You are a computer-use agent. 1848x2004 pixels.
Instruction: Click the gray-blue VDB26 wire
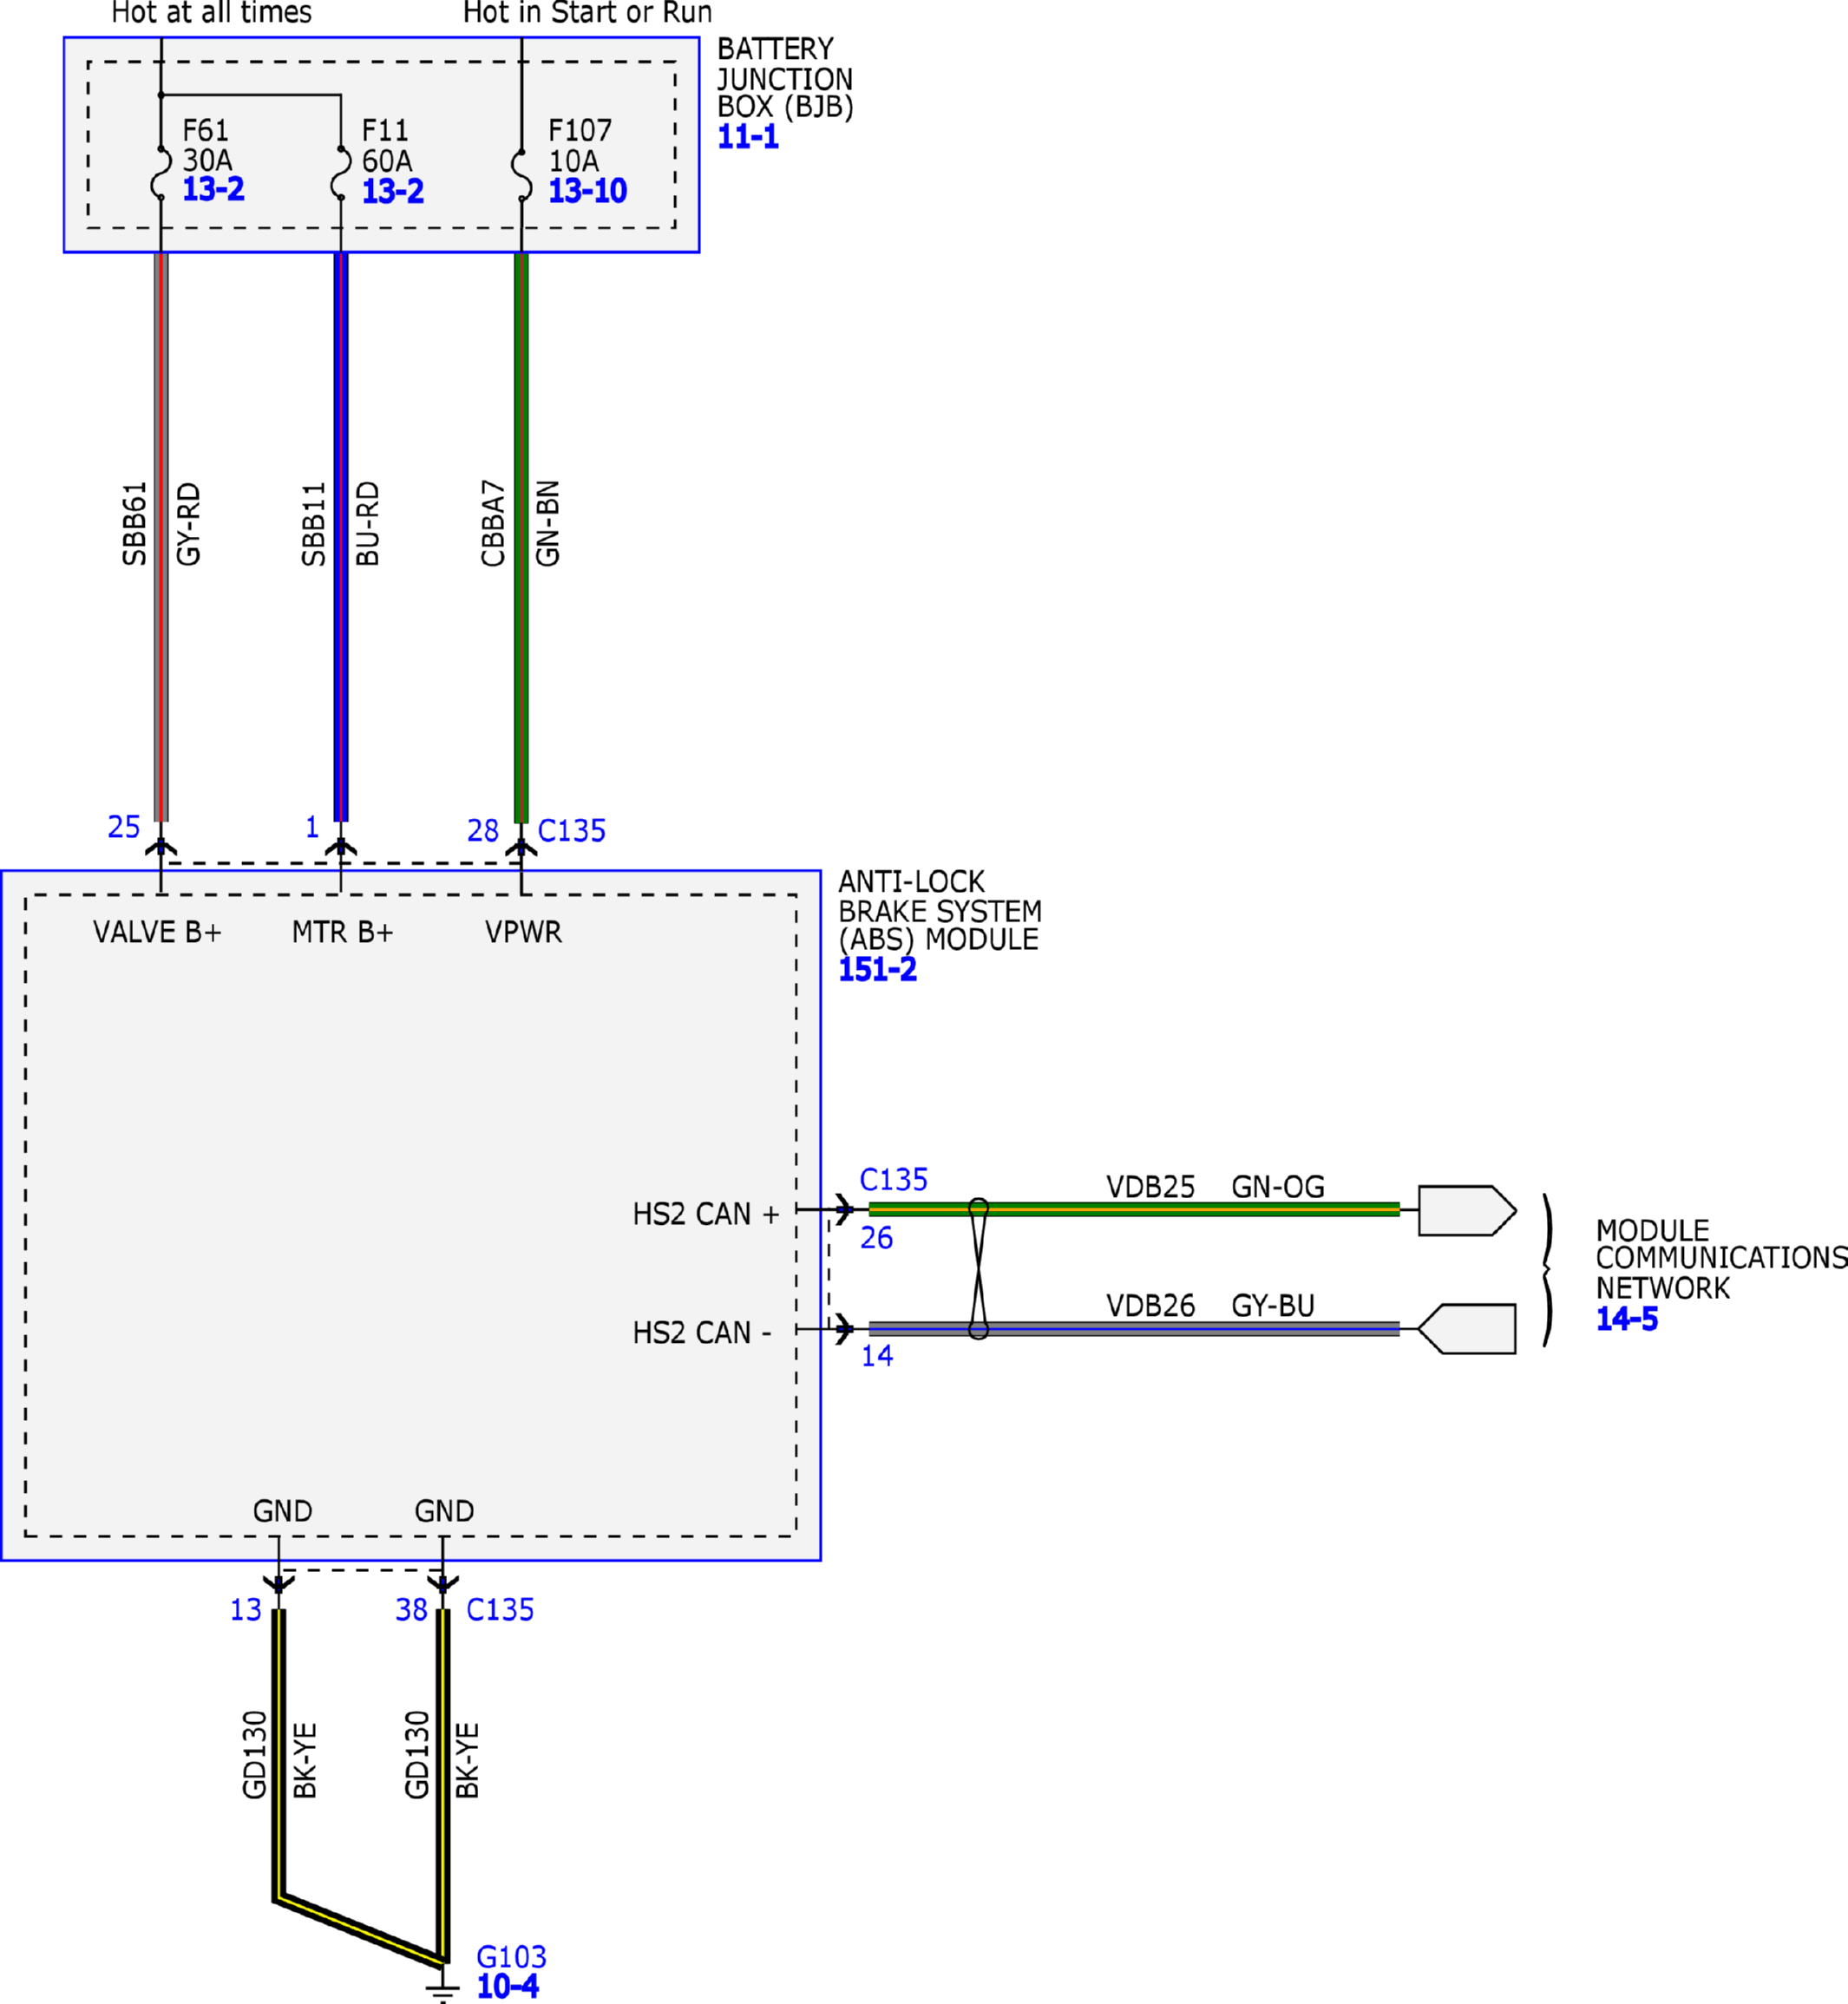1134,1329
